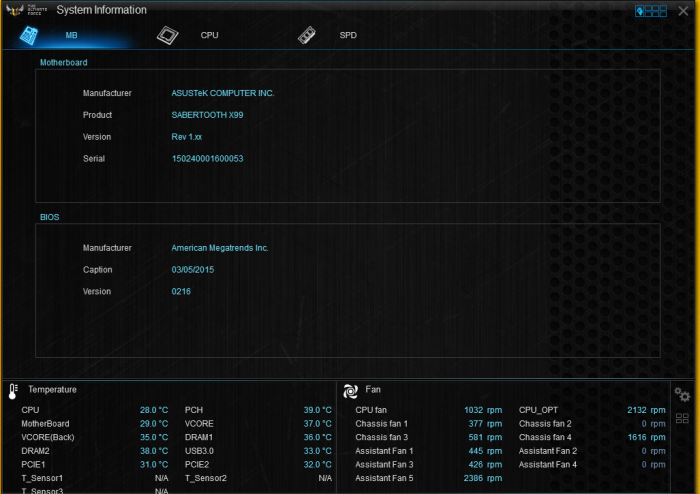Click the Assistant Fan 4 label
700x494 pixels.
(x=548, y=465)
